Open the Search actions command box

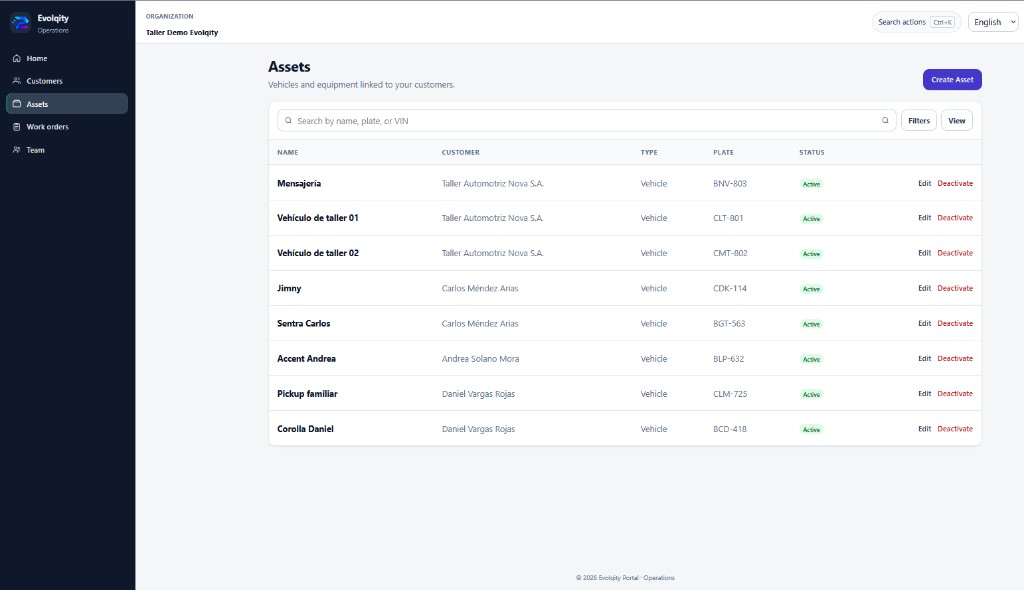coord(916,22)
